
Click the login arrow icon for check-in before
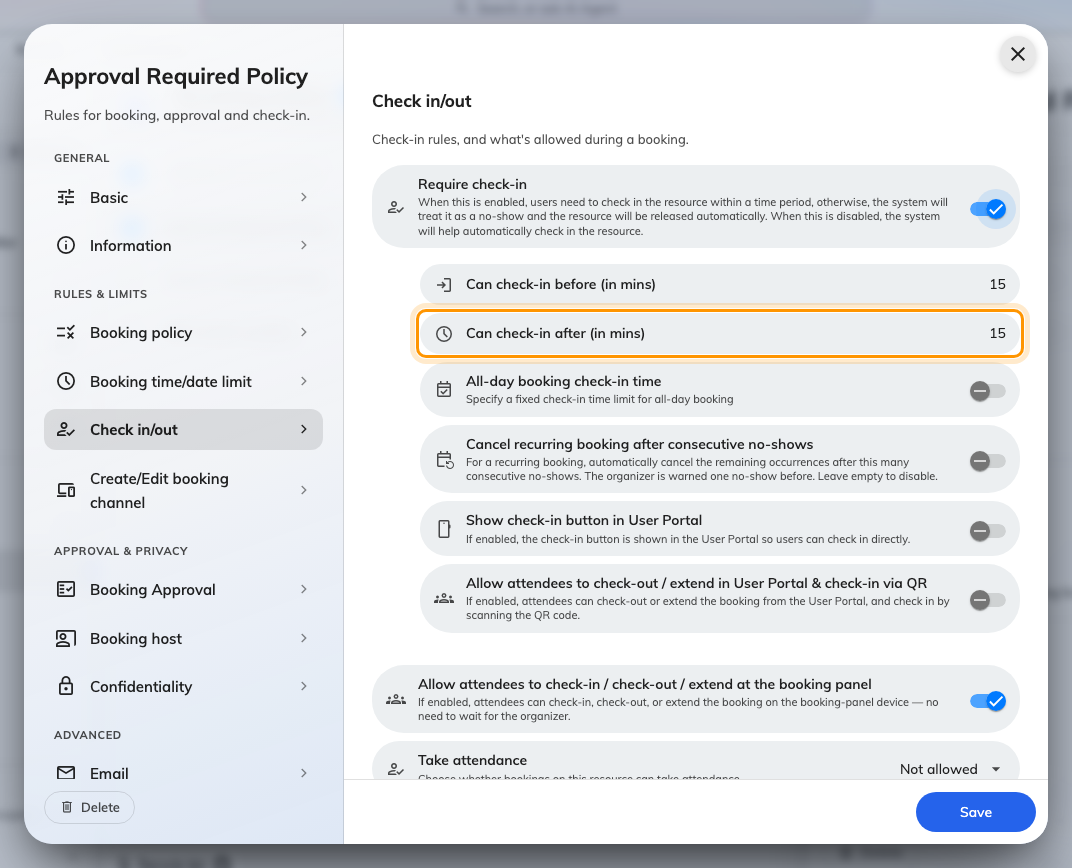tap(444, 284)
